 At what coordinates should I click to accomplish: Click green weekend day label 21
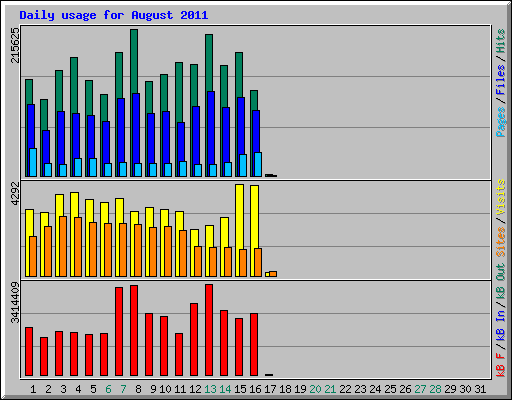point(330,389)
